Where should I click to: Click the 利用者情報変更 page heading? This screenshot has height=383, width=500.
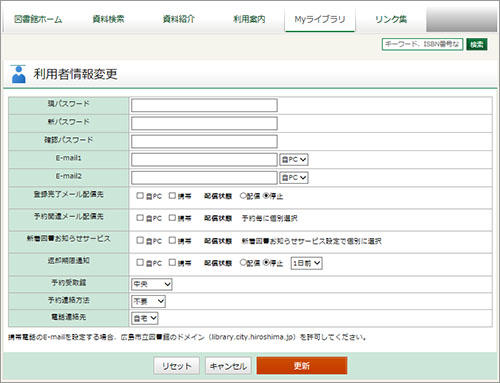[75, 74]
